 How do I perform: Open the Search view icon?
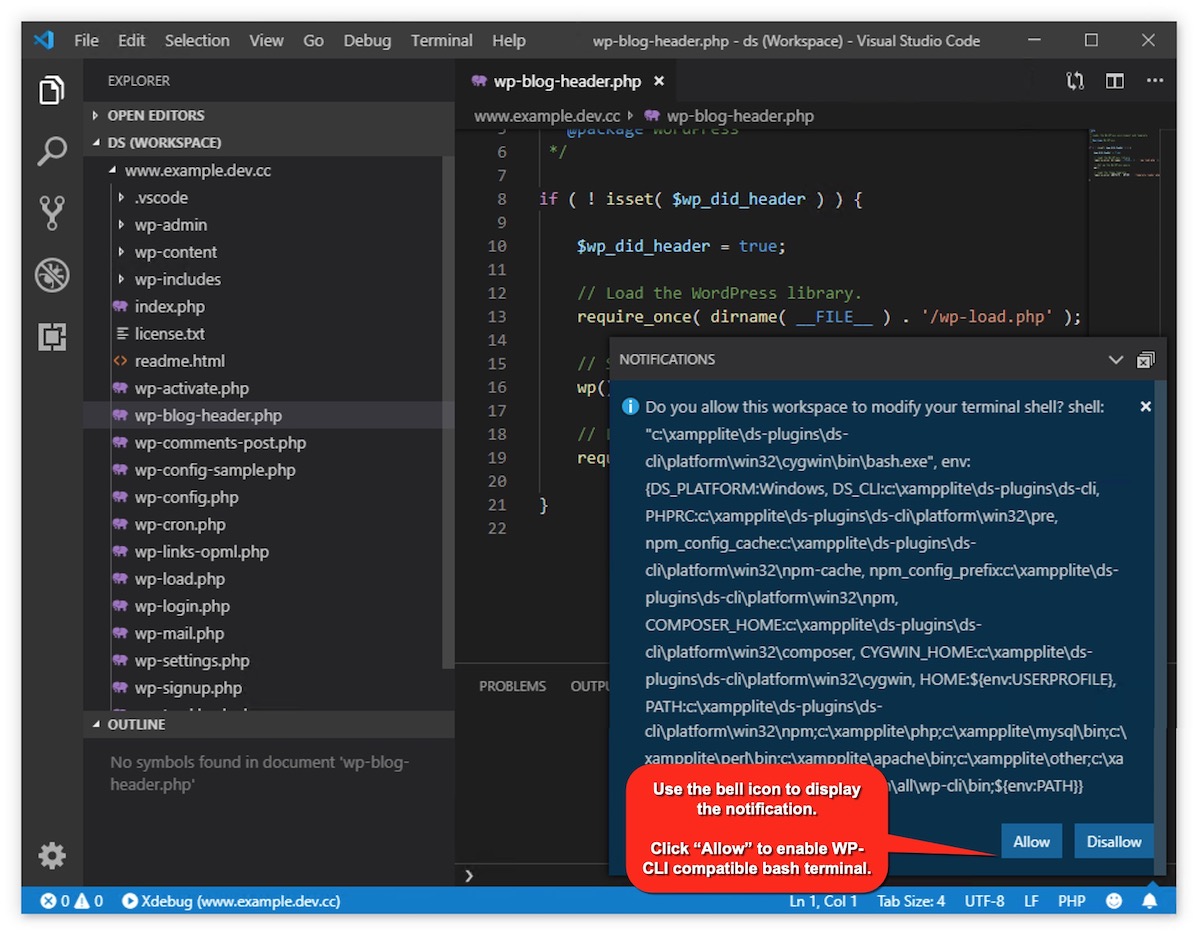(x=52, y=151)
